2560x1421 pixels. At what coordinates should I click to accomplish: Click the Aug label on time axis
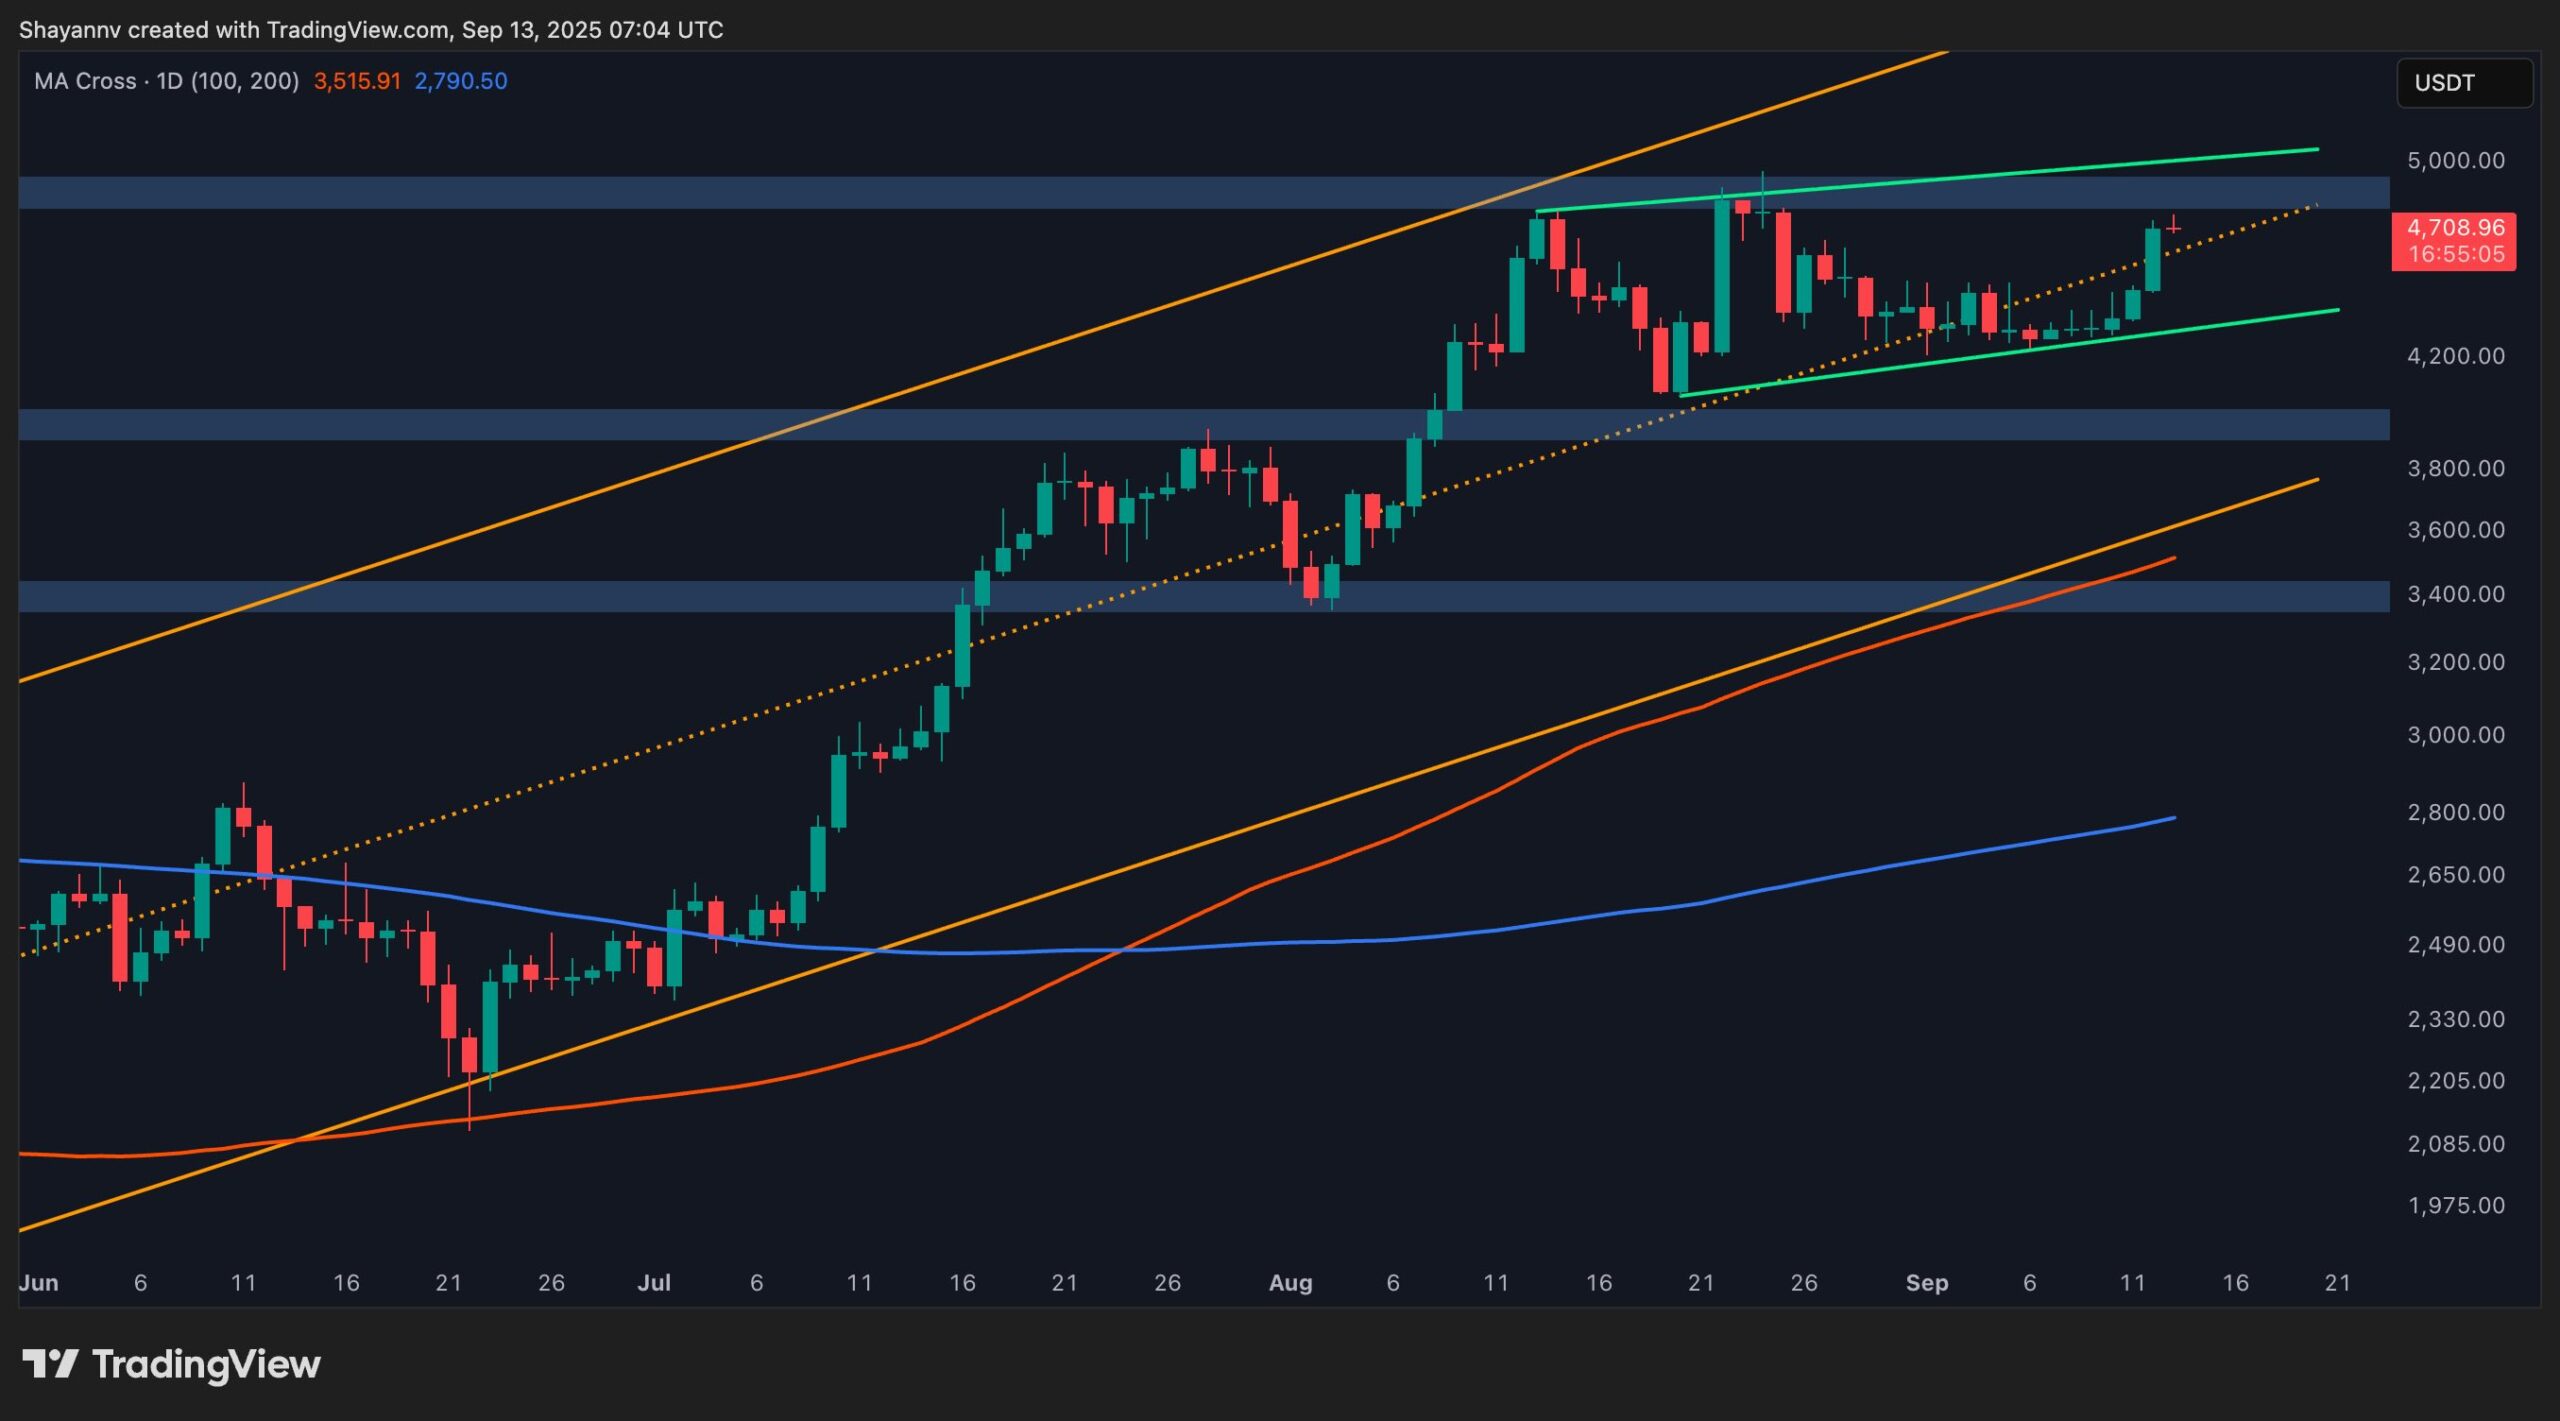(1290, 1282)
